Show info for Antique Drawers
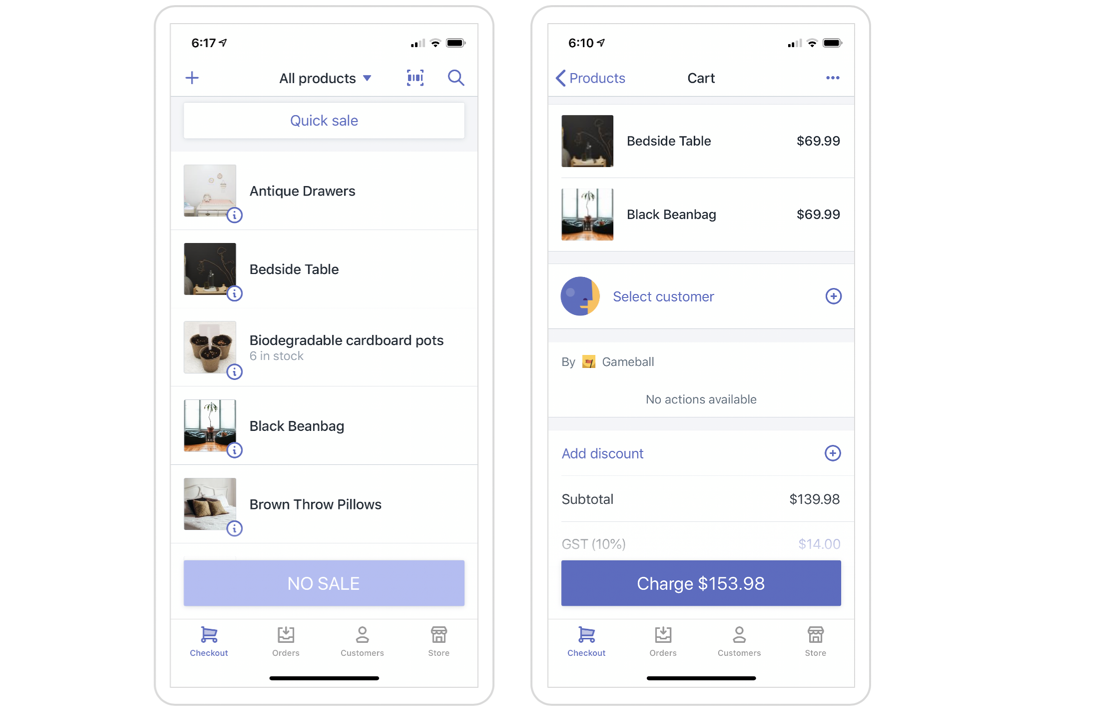Viewport: 1097px width, 712px height. tap(235, 215)
